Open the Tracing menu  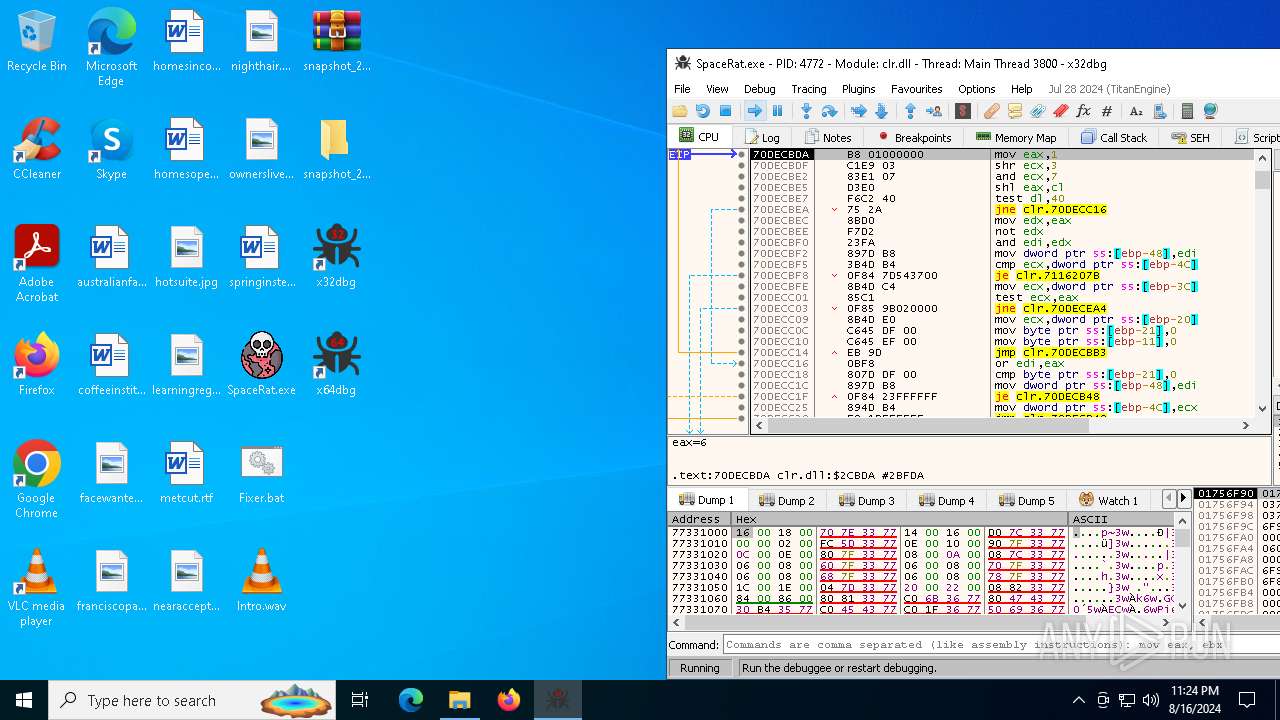coord(808,89)
